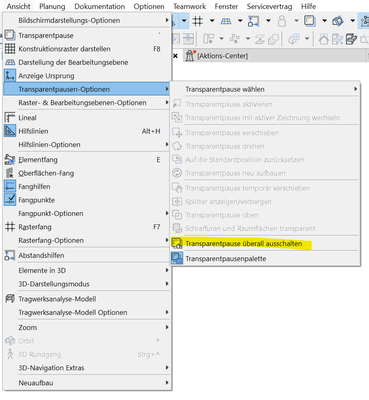Expand 3D-Navigation Extras submenu

87,368
